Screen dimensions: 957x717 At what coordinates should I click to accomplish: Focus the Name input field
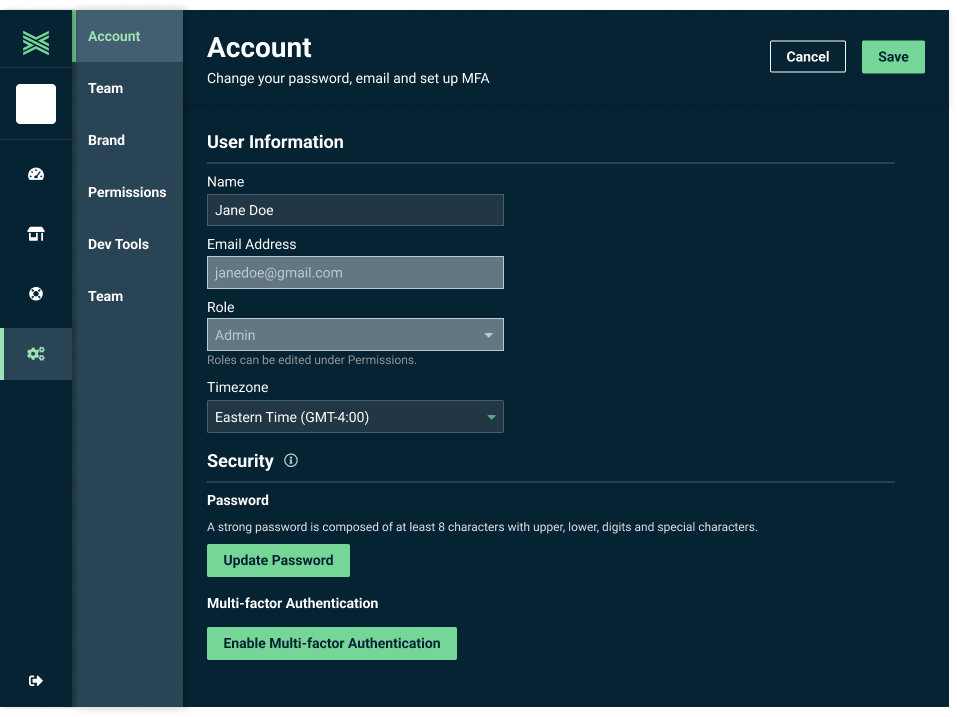coord(355,210)
